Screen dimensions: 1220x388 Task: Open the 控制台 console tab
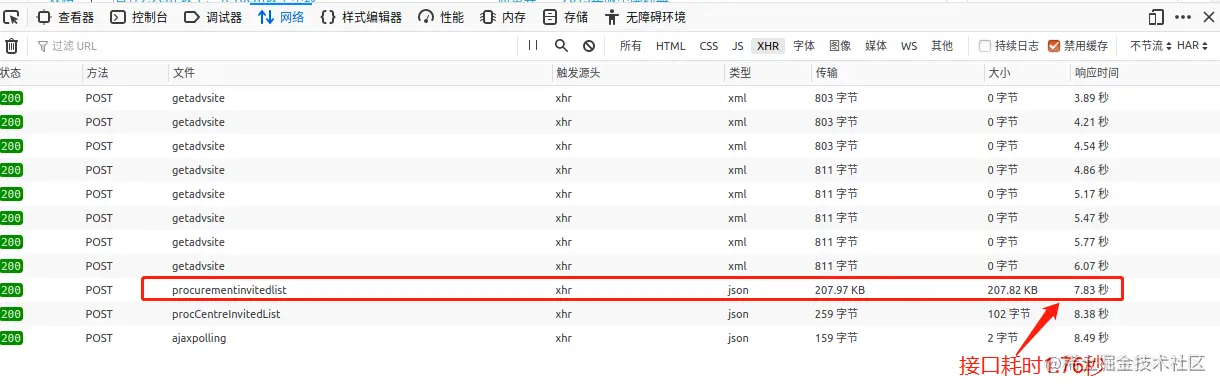(138, 17)
